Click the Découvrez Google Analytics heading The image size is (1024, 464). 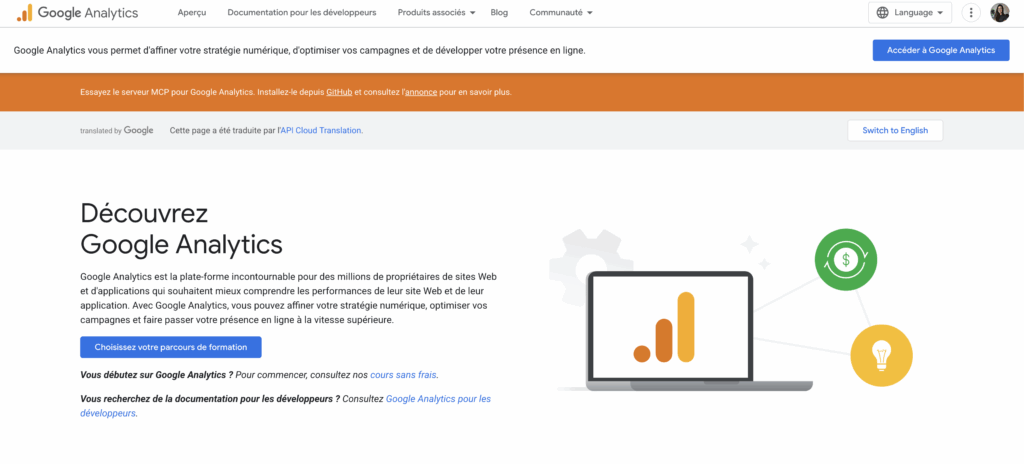(182, 229)
